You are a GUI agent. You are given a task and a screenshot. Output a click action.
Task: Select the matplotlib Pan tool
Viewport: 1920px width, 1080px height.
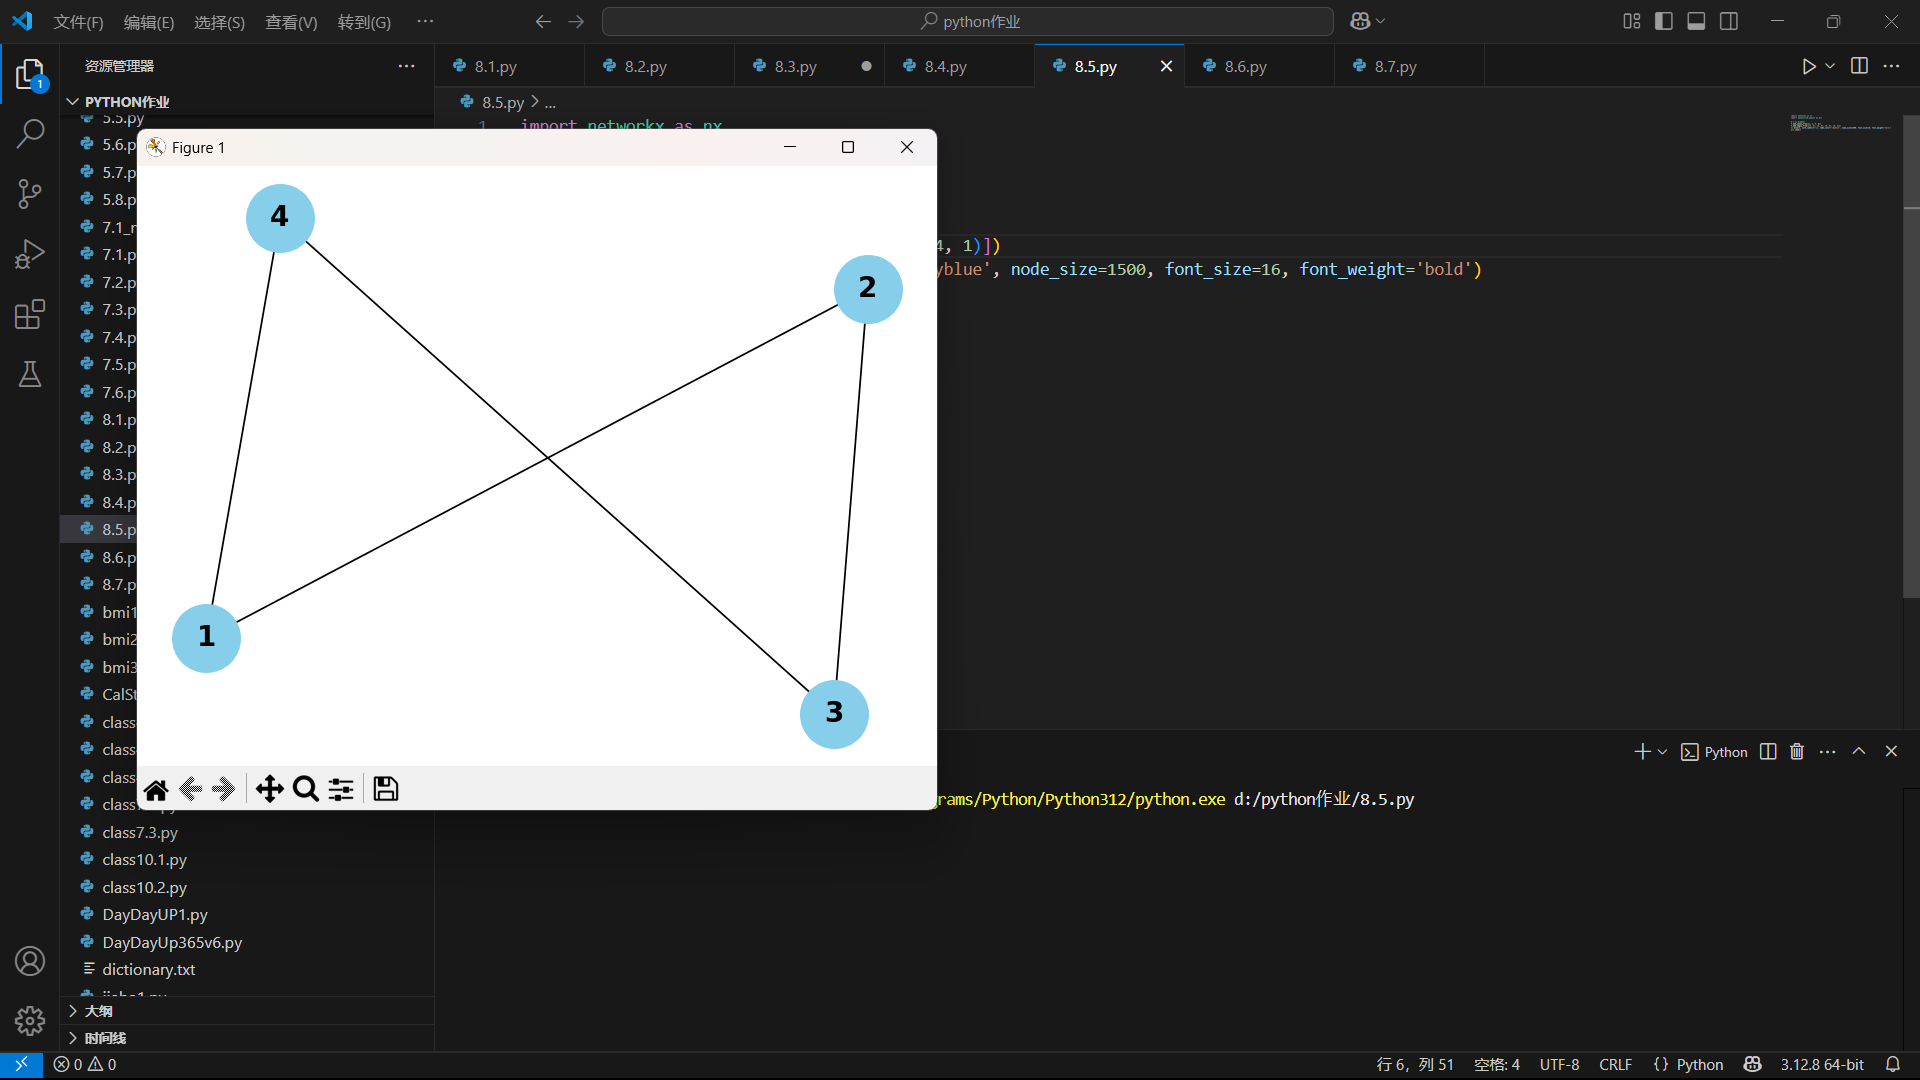click(x=269, y=790)
